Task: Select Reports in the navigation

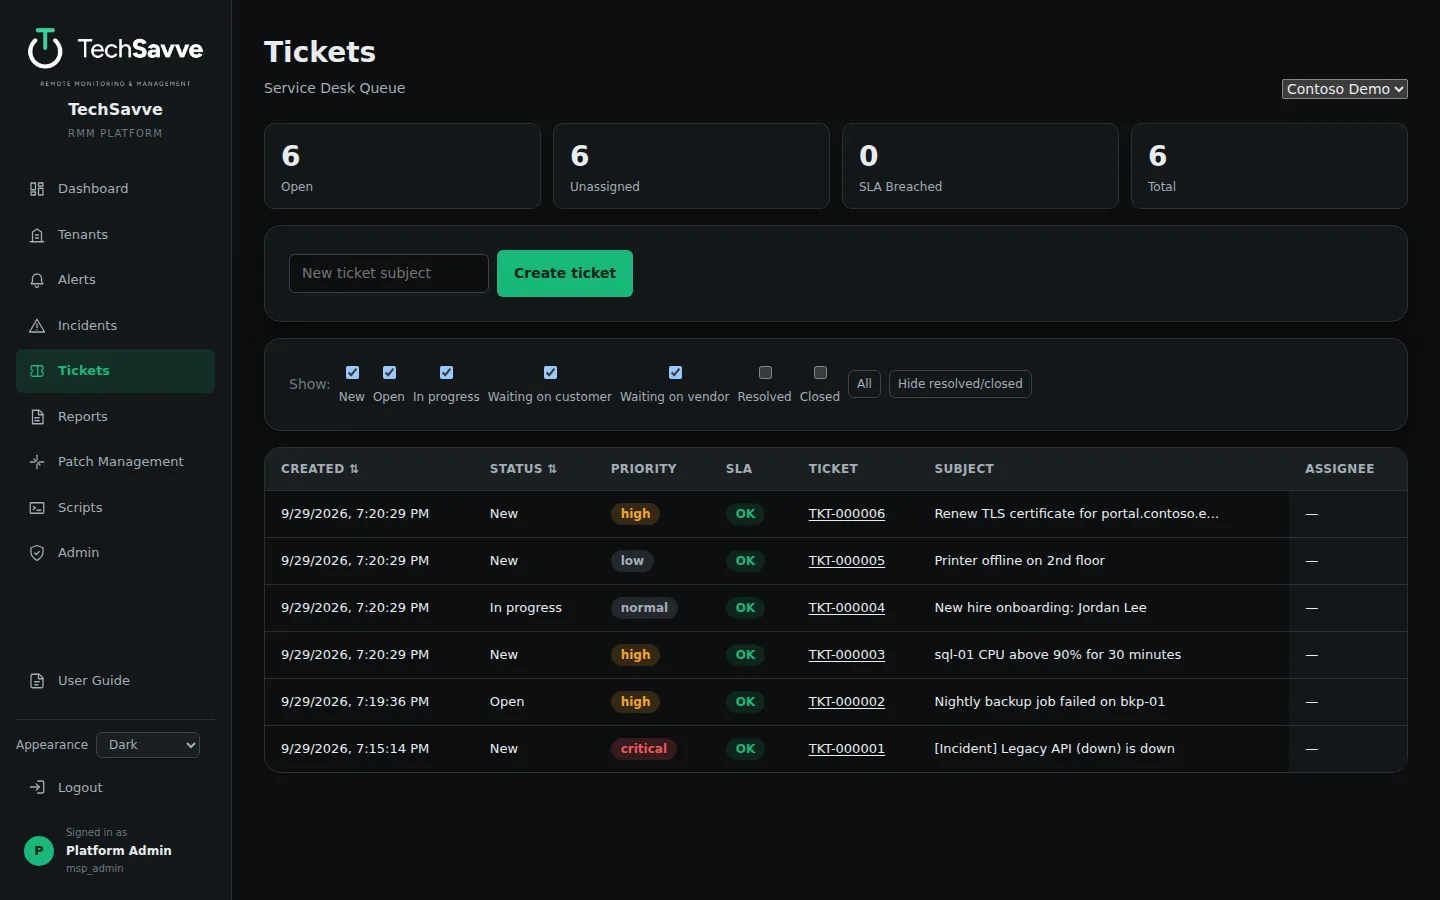Action: pyautogui.click(x=115, y=417)
